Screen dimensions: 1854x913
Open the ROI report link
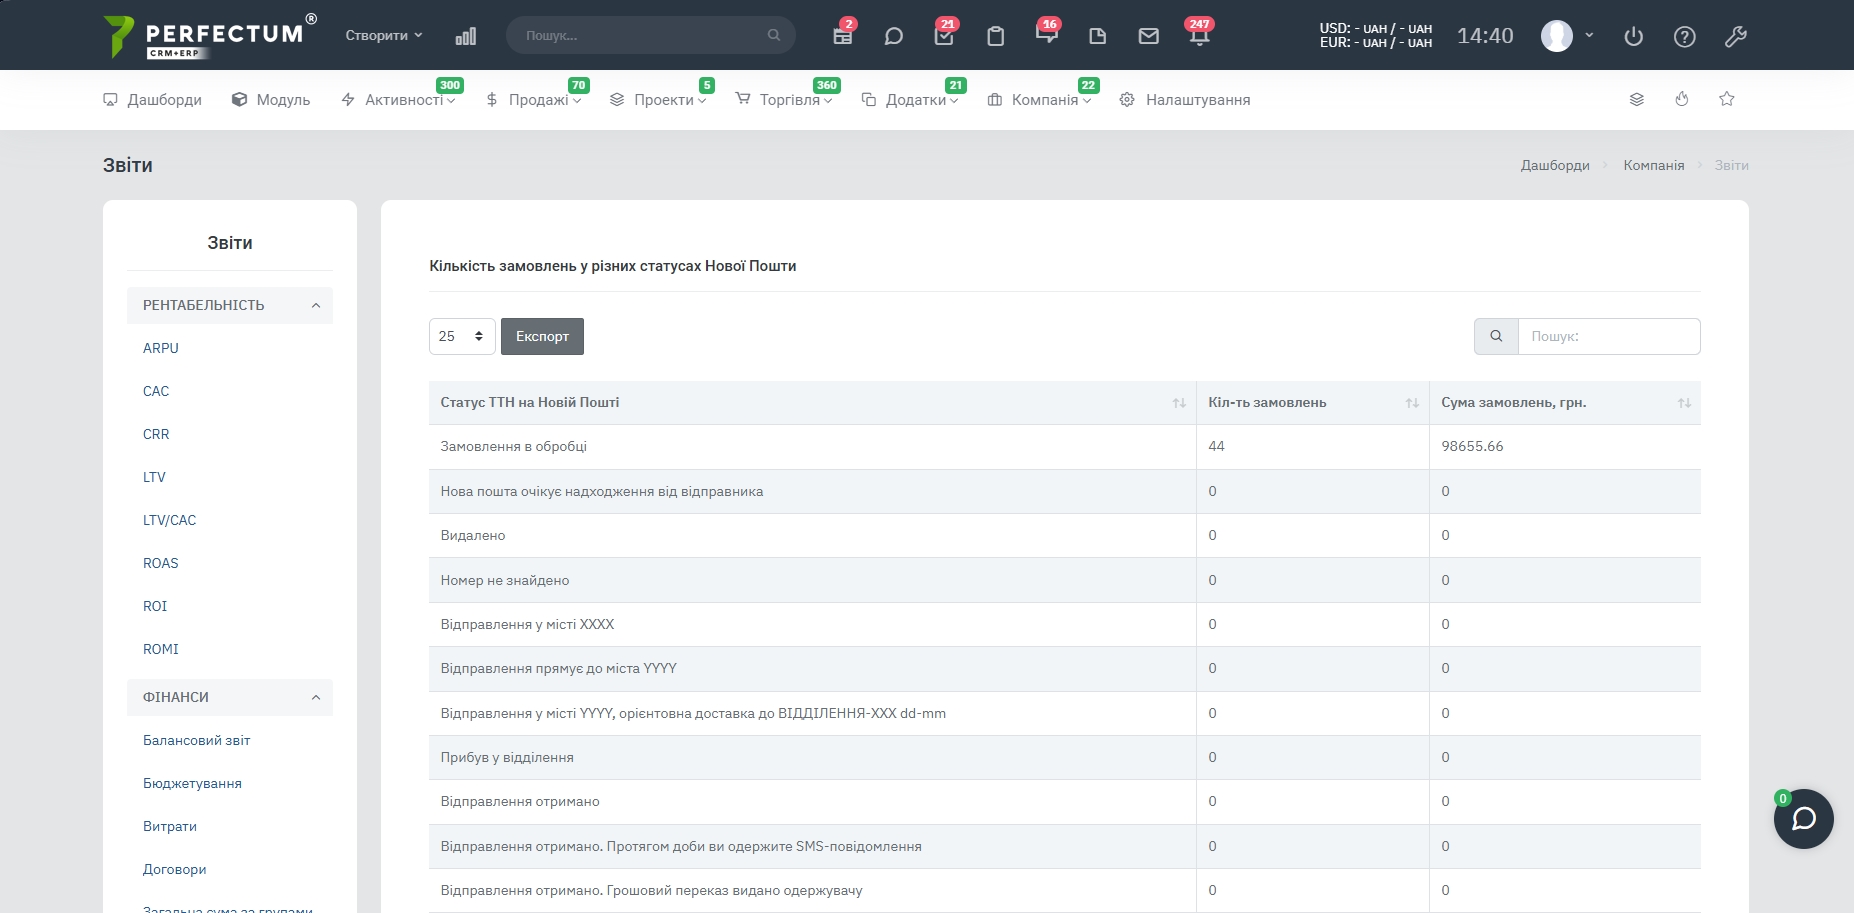[x=155, y=606]
